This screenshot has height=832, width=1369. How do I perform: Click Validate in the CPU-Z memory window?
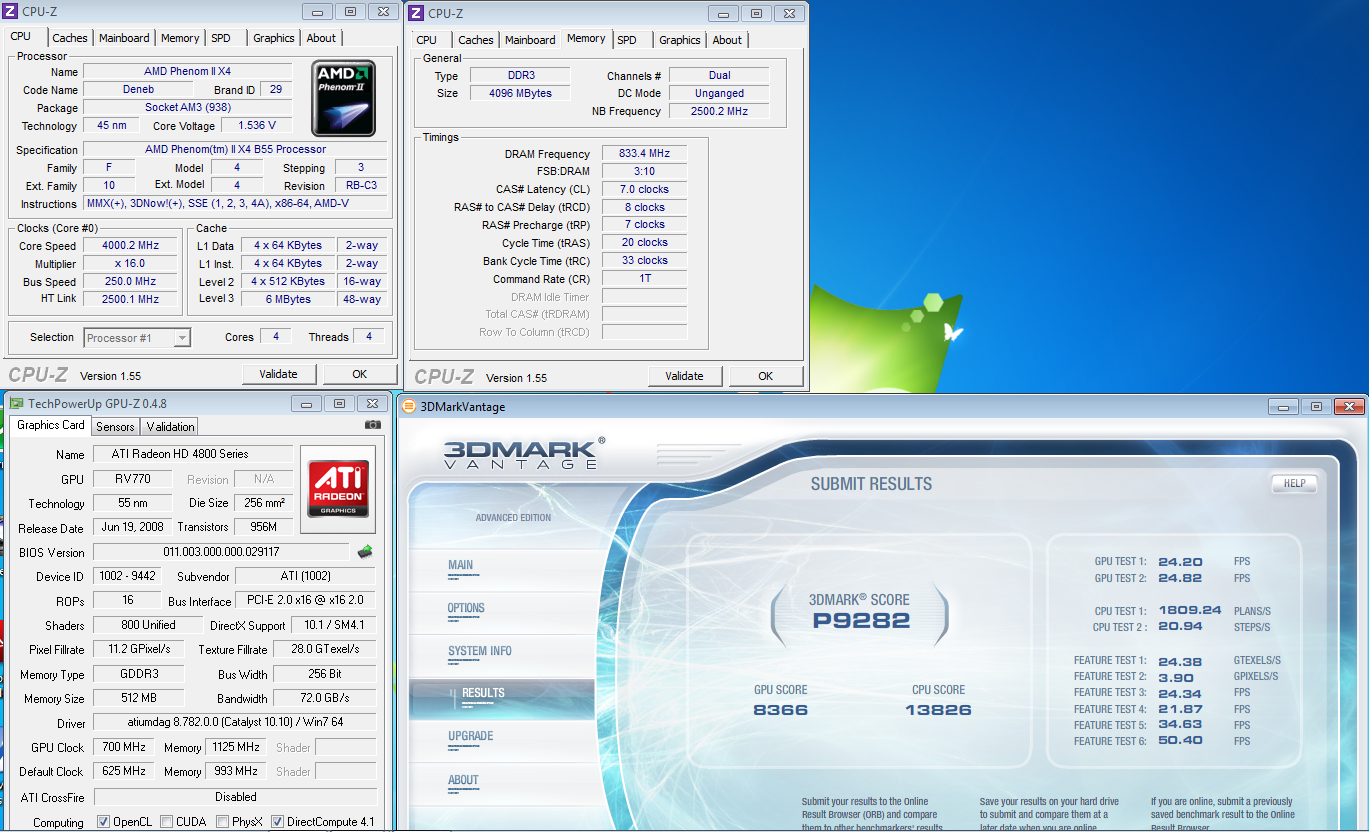pyautogui.click(x=684, y=376)
